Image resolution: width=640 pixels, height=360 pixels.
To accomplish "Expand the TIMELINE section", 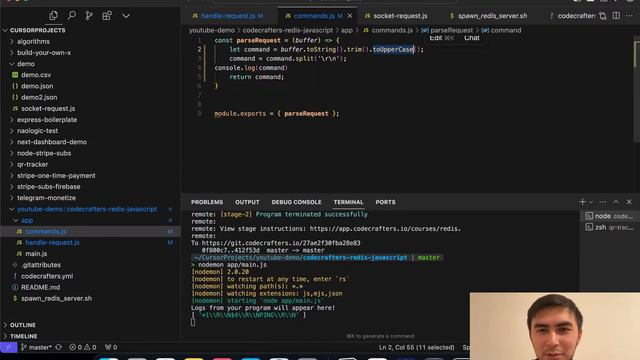I will 23,336.
